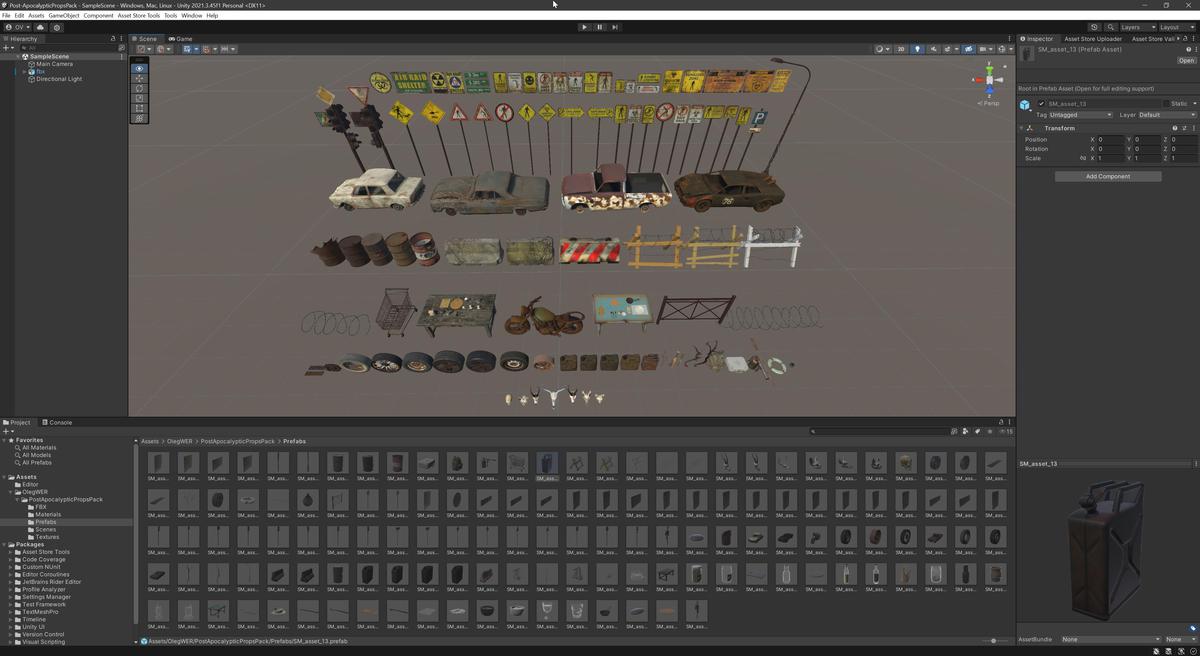This screenshot has width=1200, height=656.
Task: Select the Rotate tool in the Scene overlay
Action: 140,88
